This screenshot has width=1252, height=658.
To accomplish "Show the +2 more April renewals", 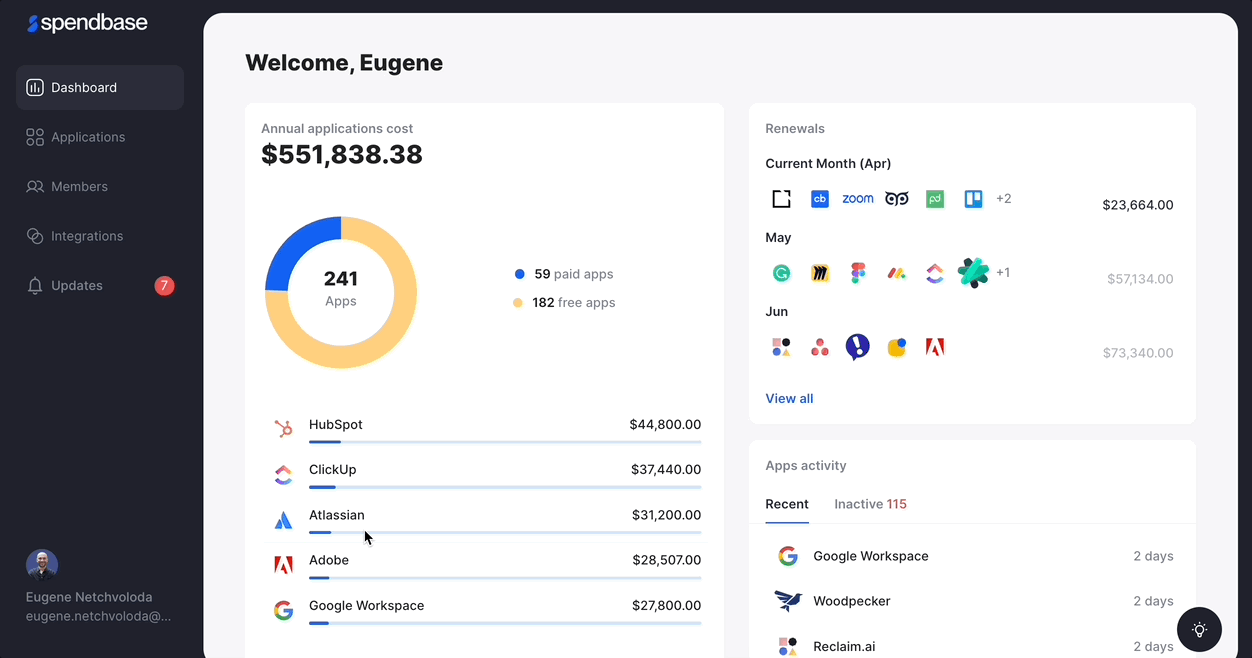I will (x=1004, y=199).
